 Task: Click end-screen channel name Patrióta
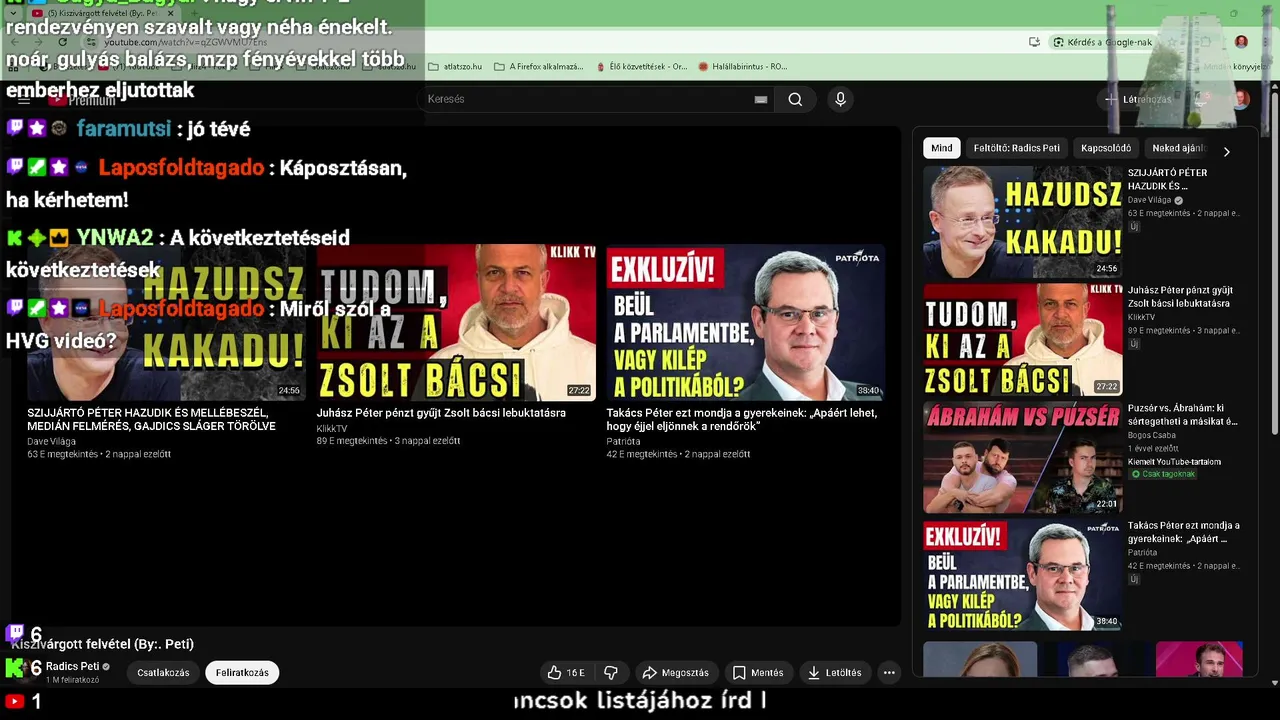(623, 441)
